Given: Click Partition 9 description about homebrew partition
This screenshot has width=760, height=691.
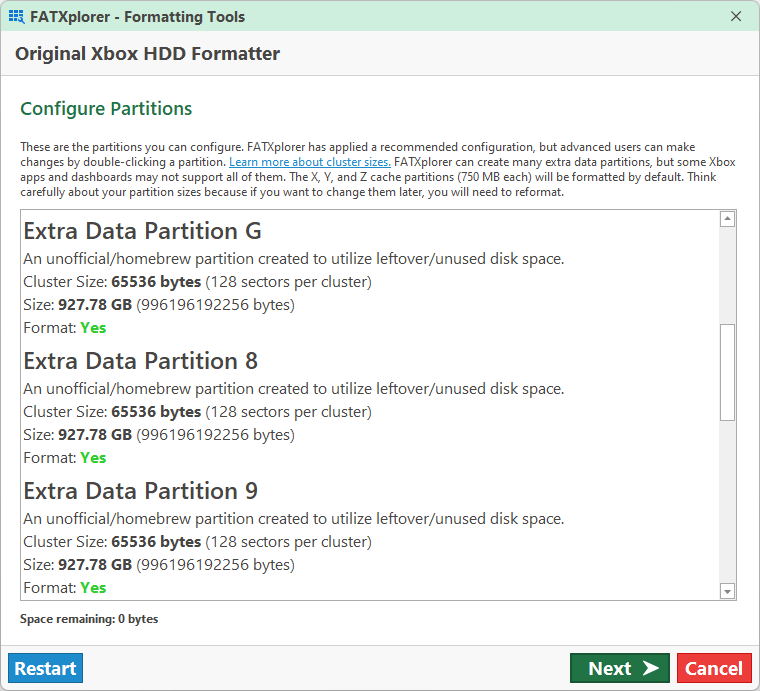Looking at the screenshot, I should (x=294, y=518).
